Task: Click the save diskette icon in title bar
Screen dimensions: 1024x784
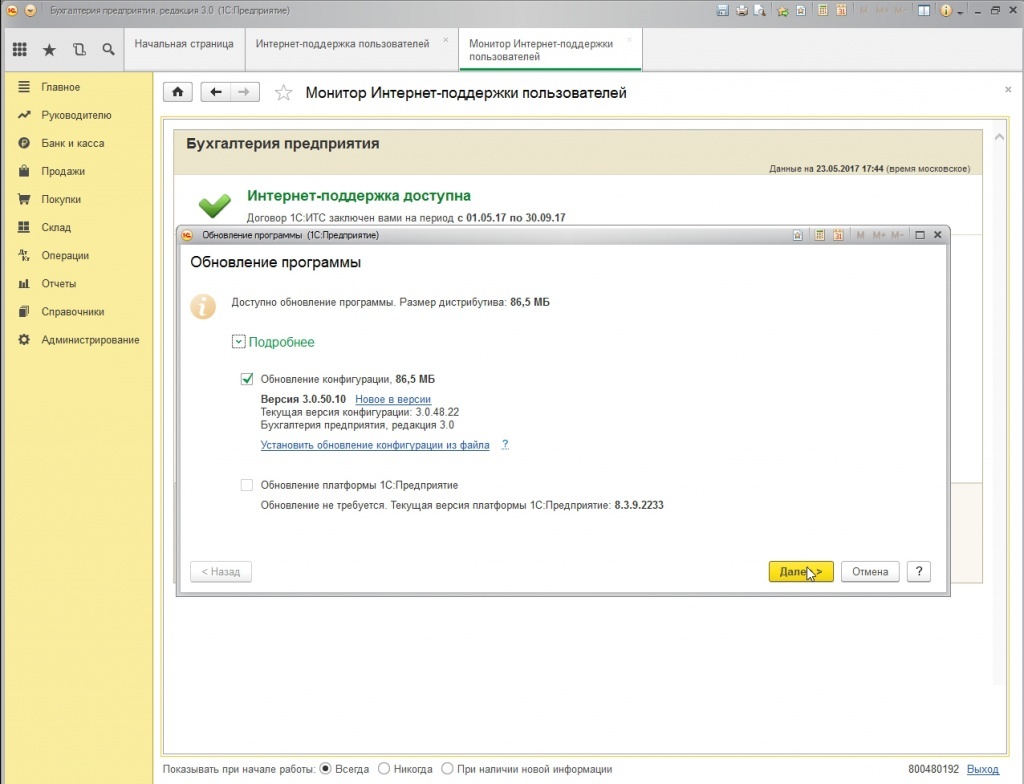Action: pyautogui.click(x=722, y=10)
